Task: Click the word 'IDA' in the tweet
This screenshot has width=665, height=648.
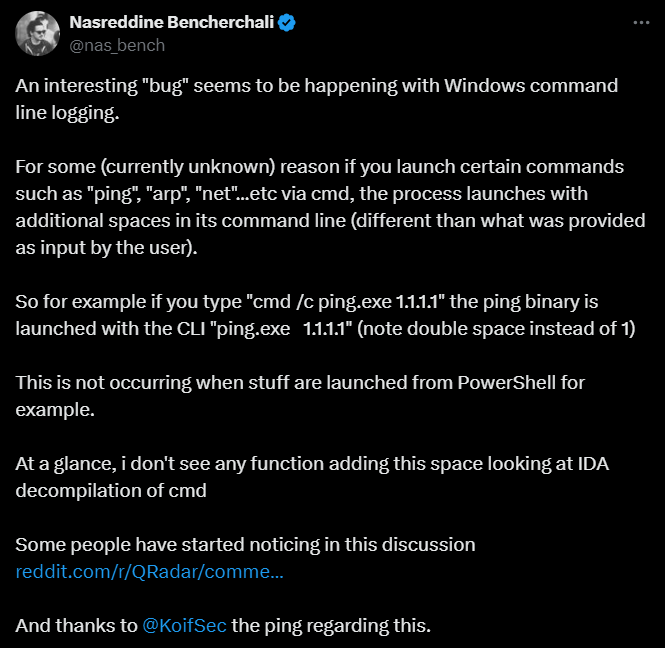Action: click(x=593, y=464)
